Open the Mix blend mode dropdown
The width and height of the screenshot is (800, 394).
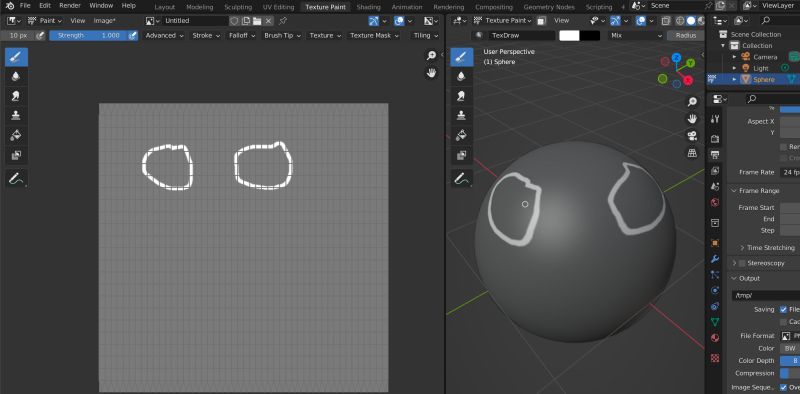click(x=636, y=36)
